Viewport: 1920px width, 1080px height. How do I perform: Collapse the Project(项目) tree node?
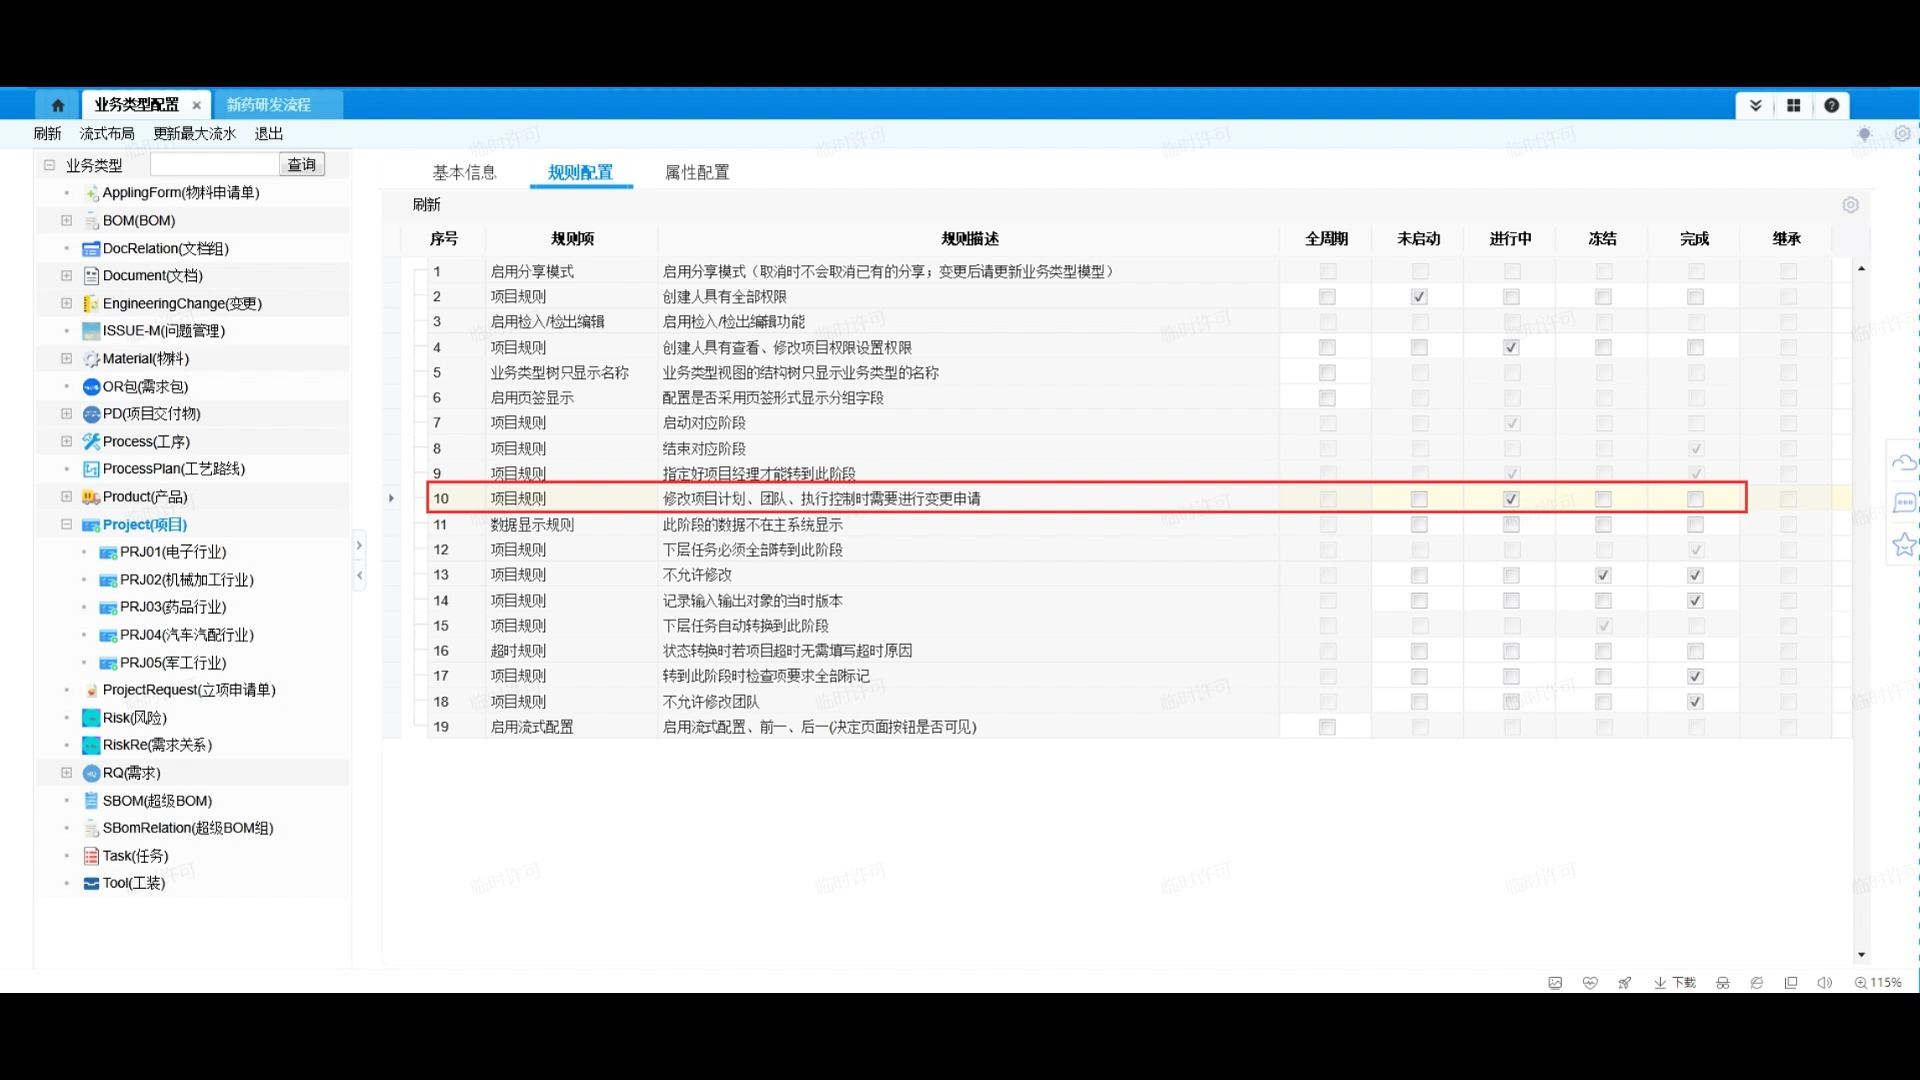coord(67,524)
